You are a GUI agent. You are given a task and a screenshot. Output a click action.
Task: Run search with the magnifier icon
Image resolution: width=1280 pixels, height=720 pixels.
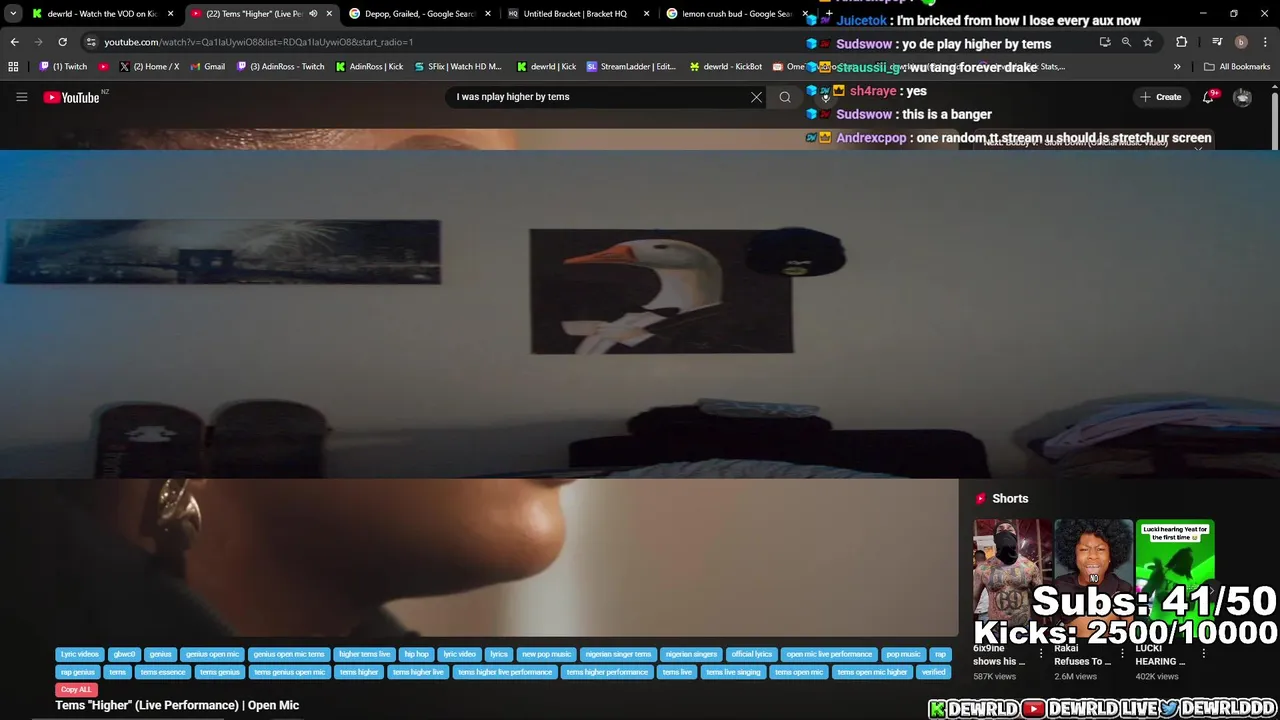785,97
